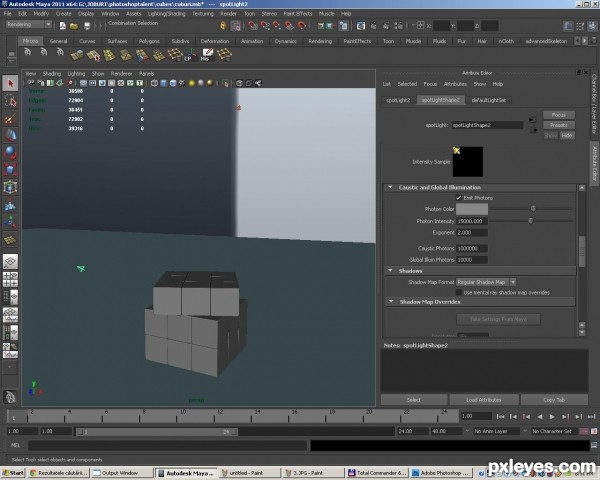Screen dimensions: 600x480
Task: Open the Photon Color swatch
Action: coord(472,209)
